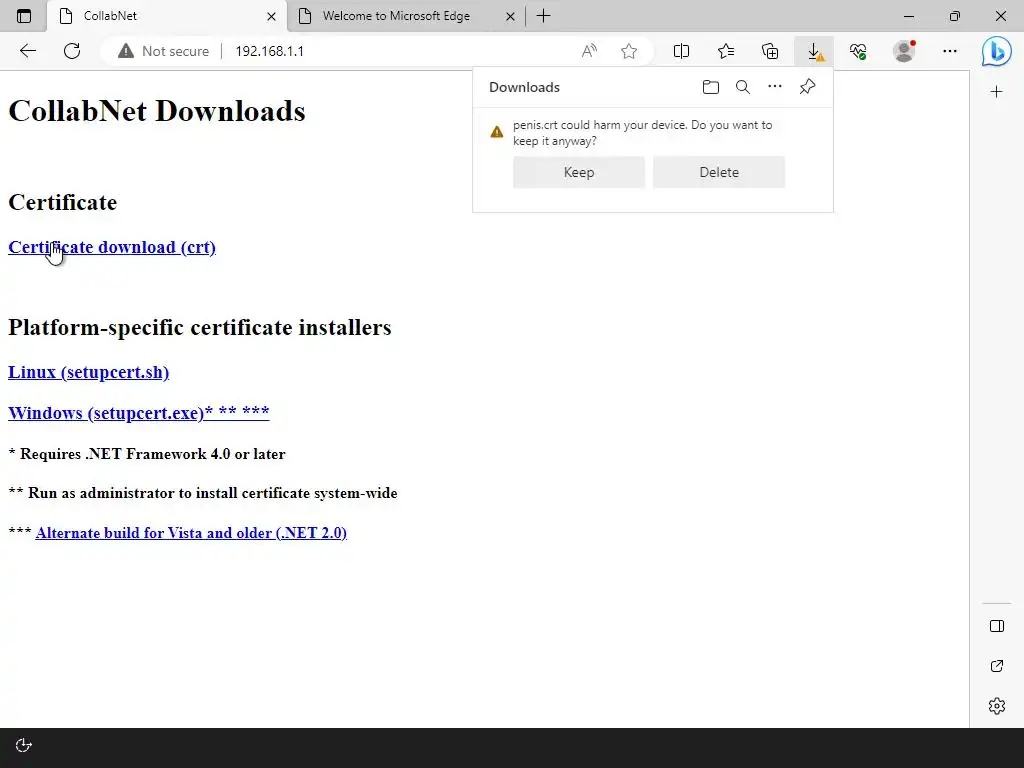Click the Requires .NET Framework 4.0 note
Image resolution: width=1024 pixels, height=768 pixels.
[x=147, y=454]
